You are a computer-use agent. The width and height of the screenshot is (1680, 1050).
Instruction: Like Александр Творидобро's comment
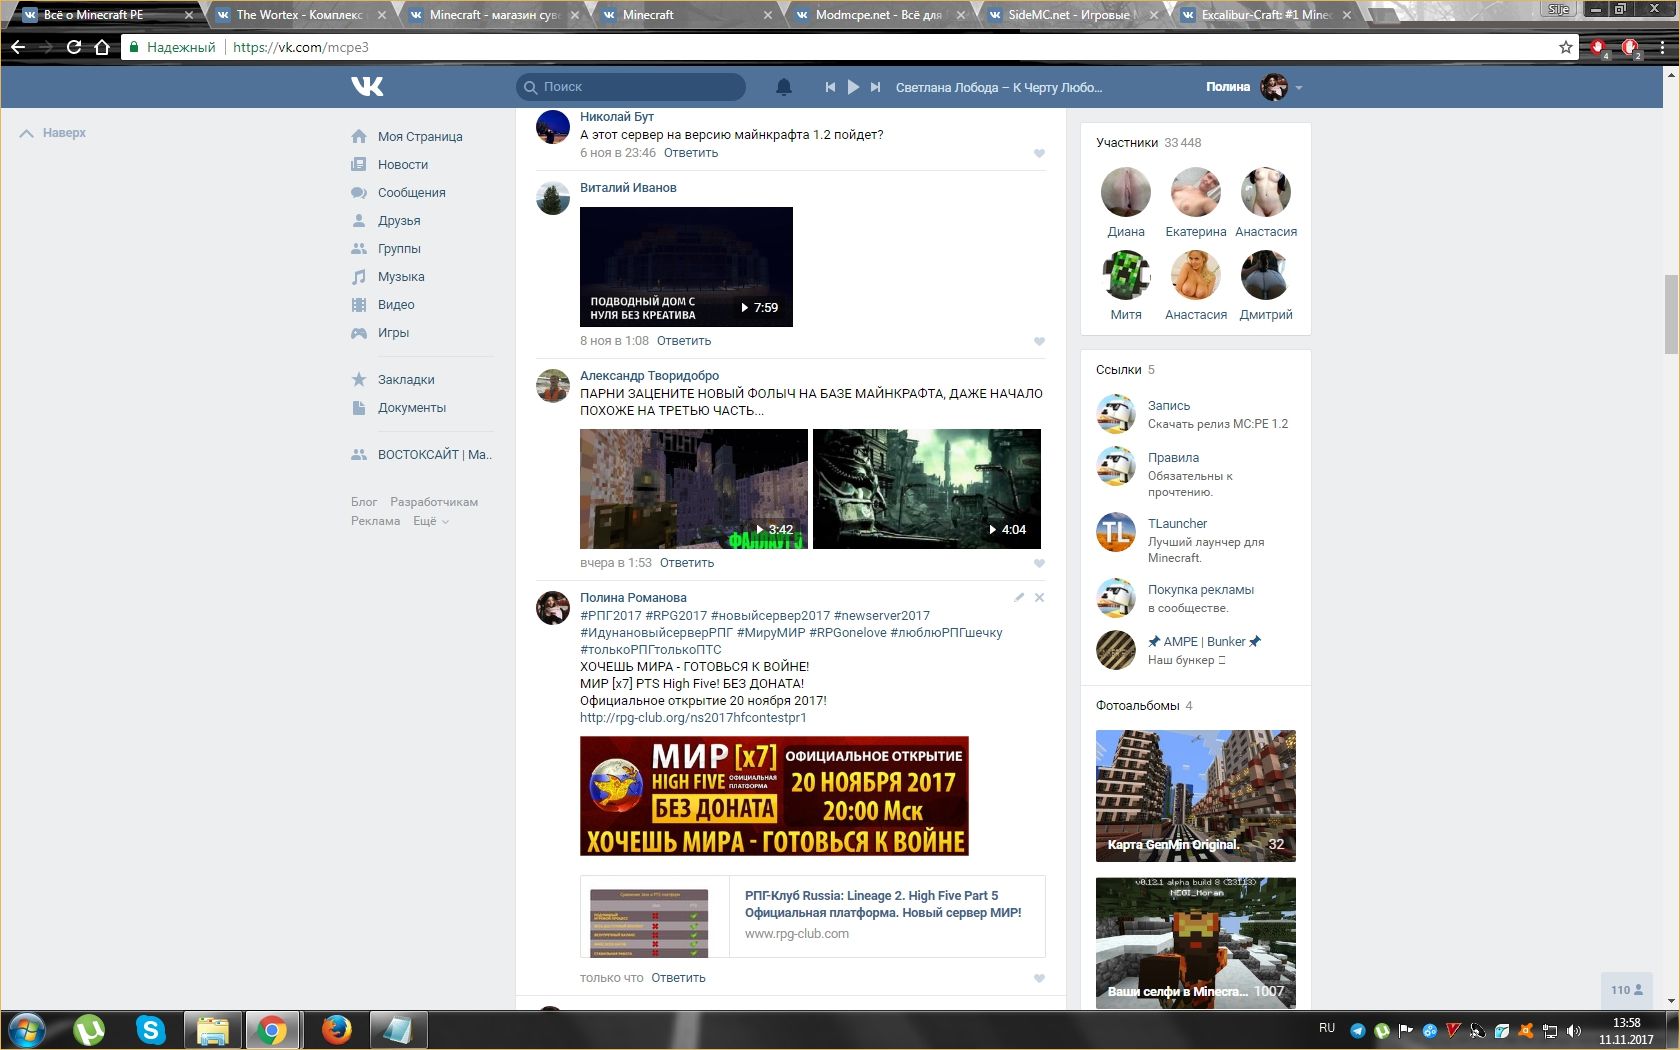coord(1039,563)
